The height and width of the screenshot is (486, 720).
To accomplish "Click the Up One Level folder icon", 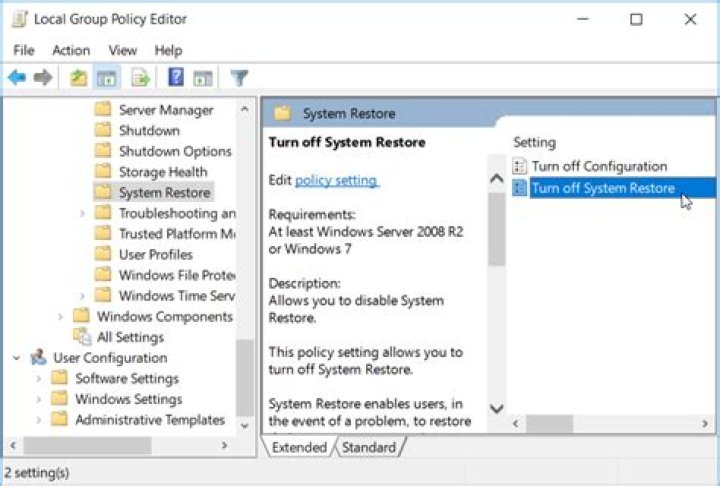I will [79, 78].
